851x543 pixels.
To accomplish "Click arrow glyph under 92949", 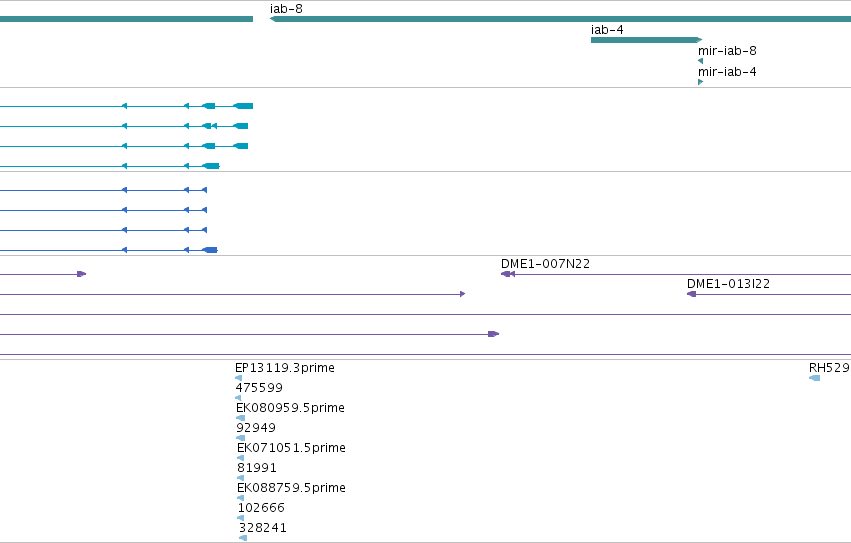I will click(240, 438).
